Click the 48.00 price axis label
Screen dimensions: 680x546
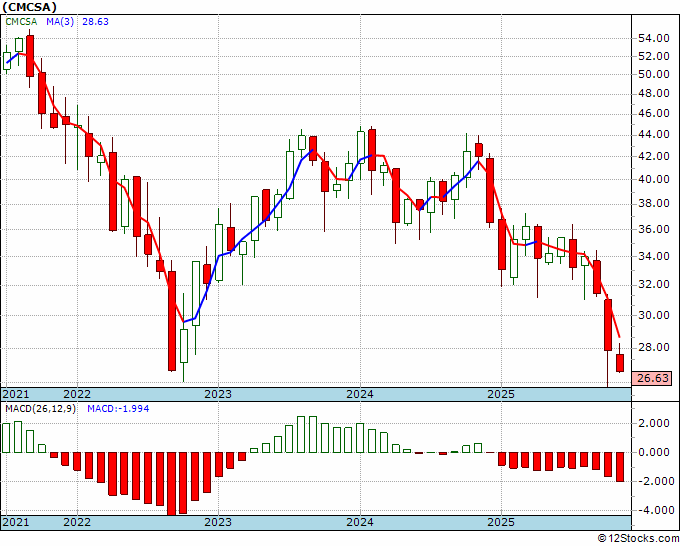(654, 93)
